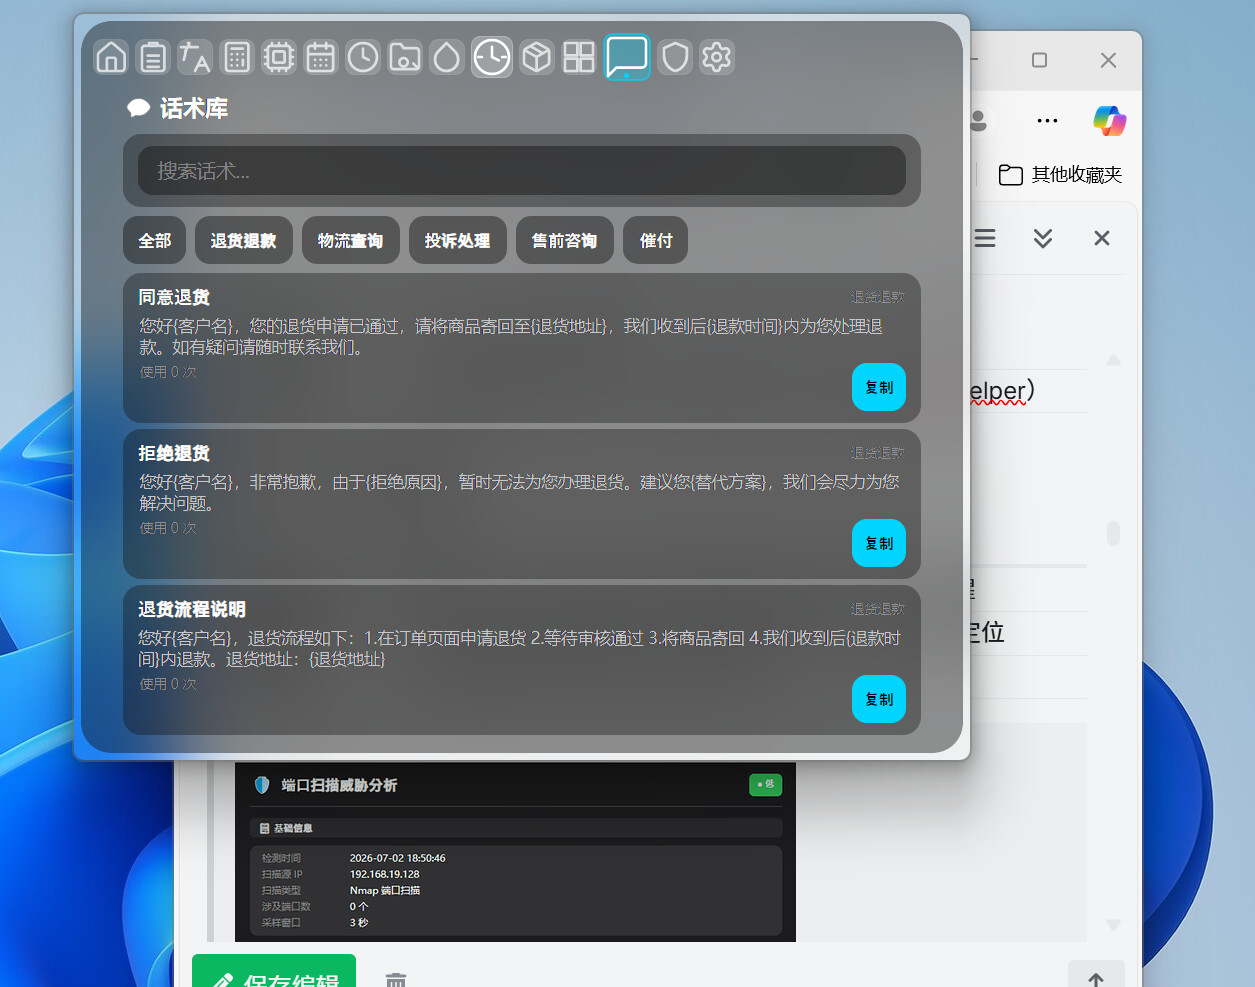Open the translate tool icon

tap(195, 57)
